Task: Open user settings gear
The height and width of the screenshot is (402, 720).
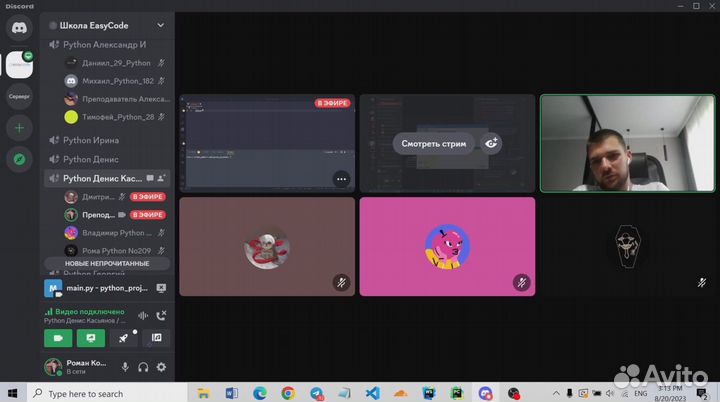Action: pyautogui.click(x=161, y=367)
